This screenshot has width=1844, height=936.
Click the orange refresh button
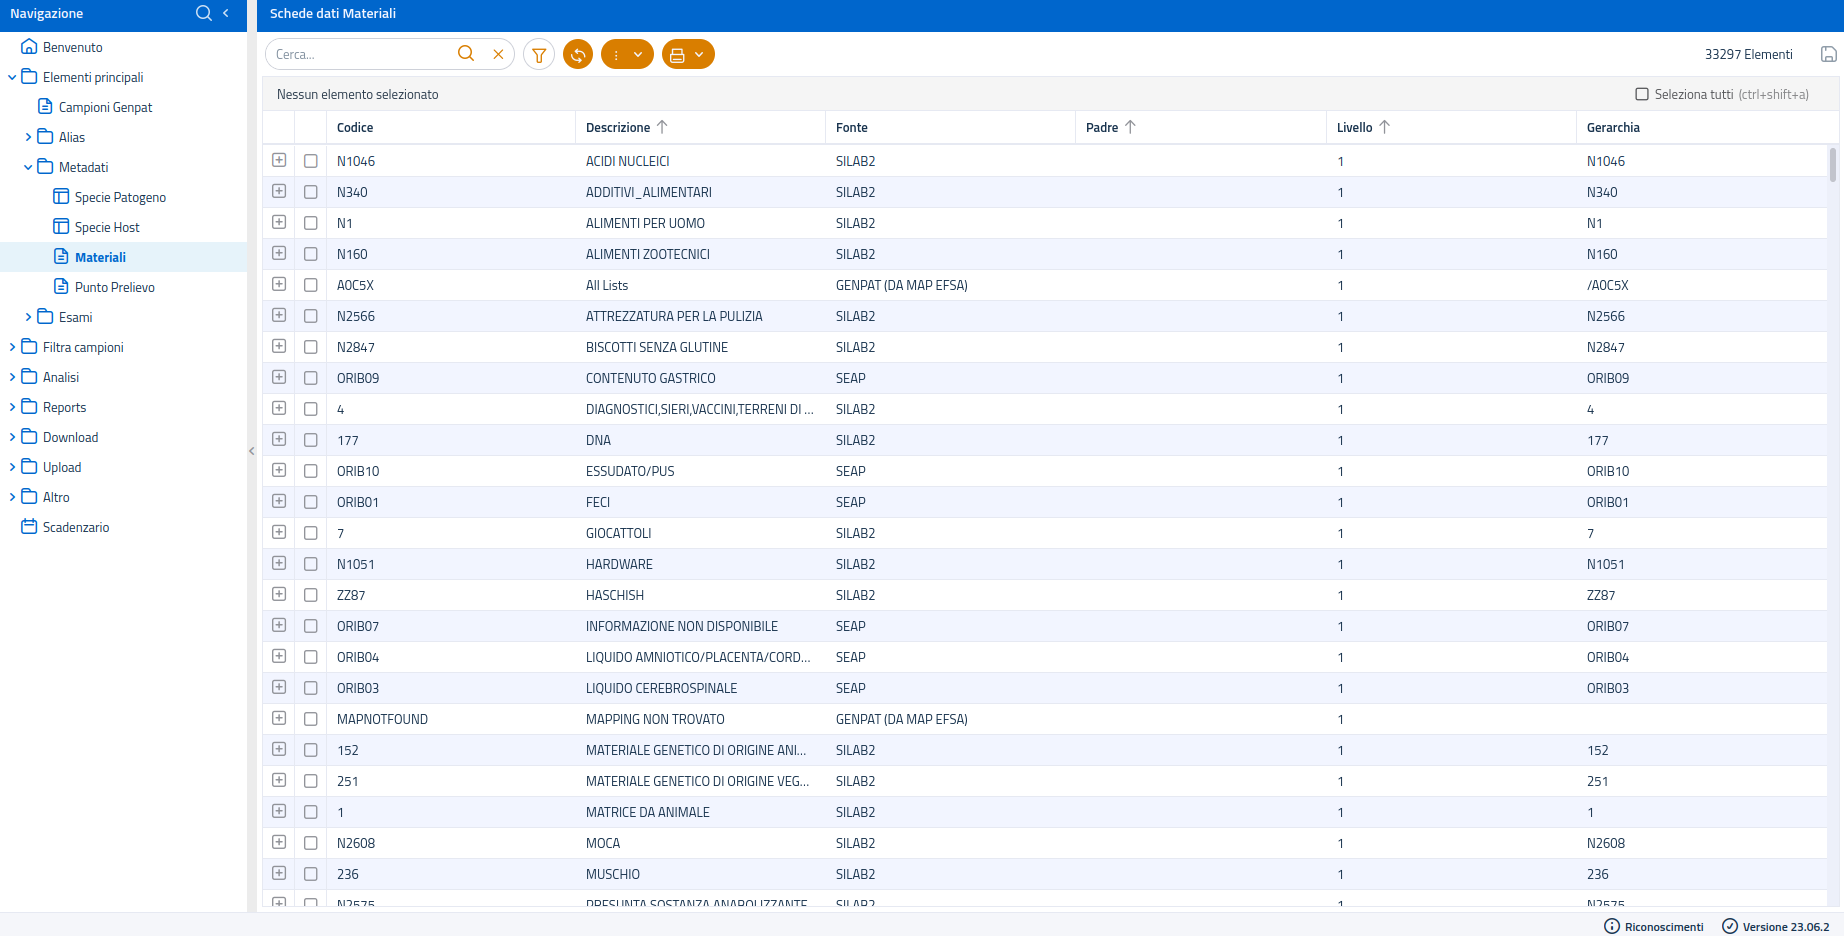pyautogui.click(x=578, y=55)
